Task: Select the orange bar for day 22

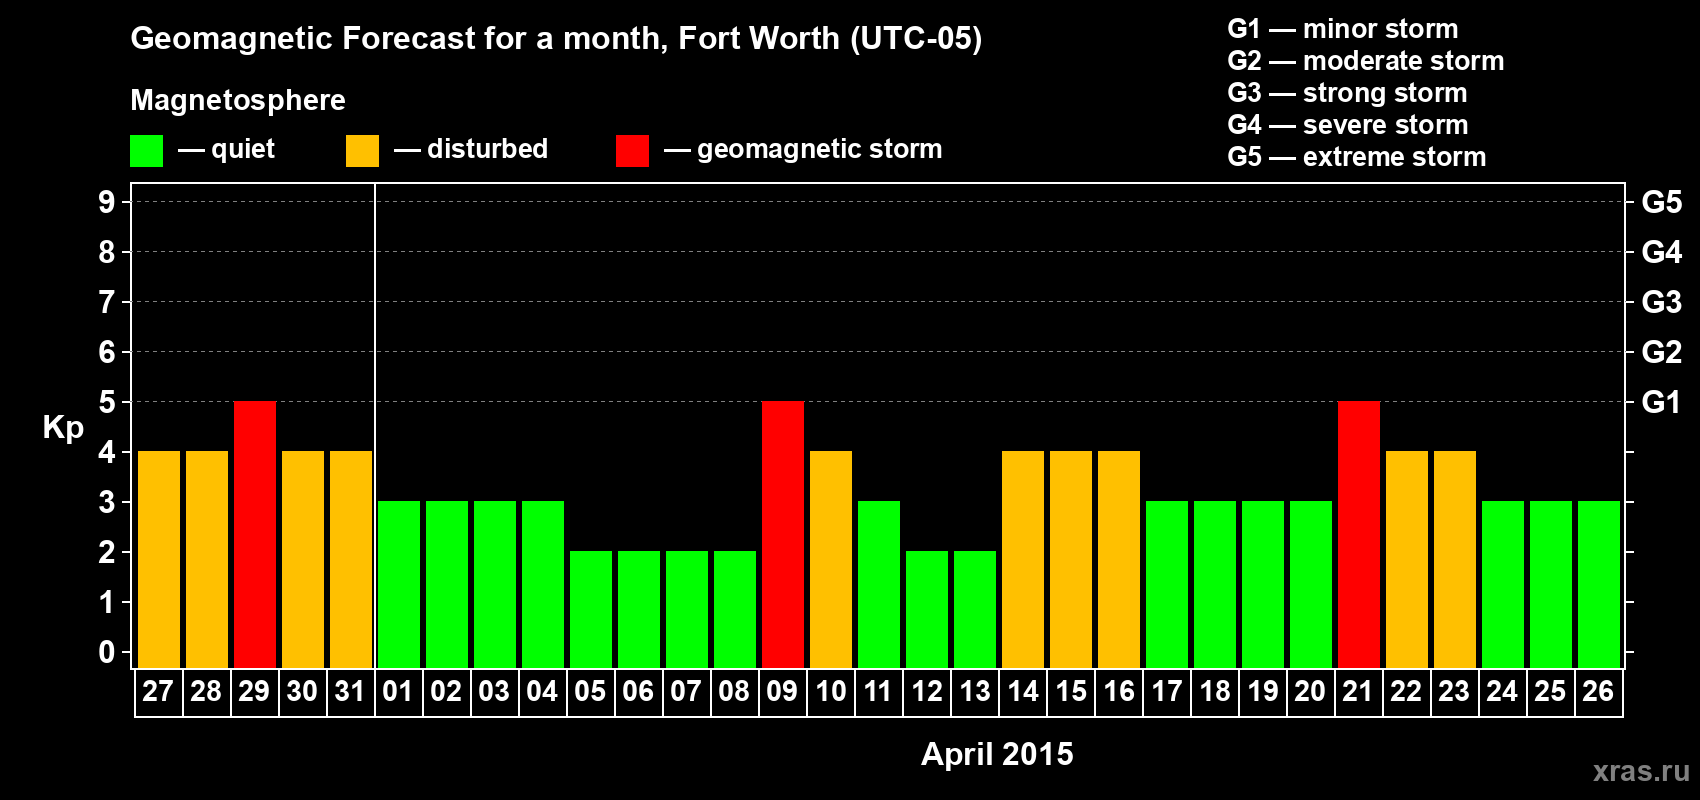Action: point(1407,560)
